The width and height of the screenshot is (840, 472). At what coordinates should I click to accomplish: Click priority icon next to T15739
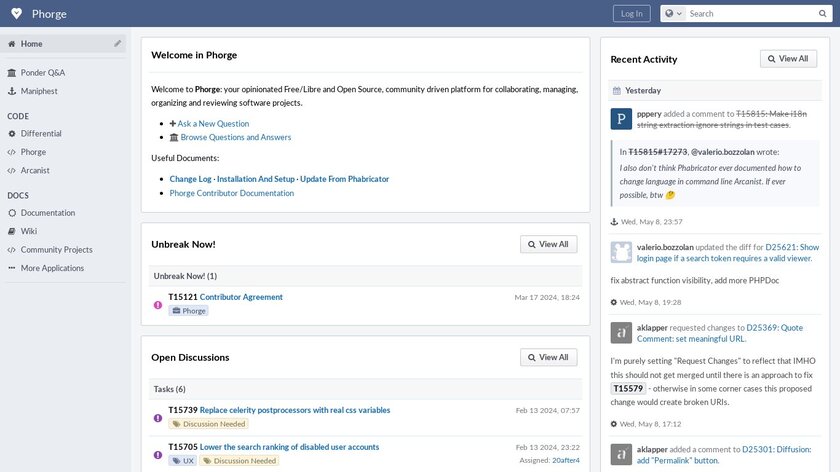(158, 418)
